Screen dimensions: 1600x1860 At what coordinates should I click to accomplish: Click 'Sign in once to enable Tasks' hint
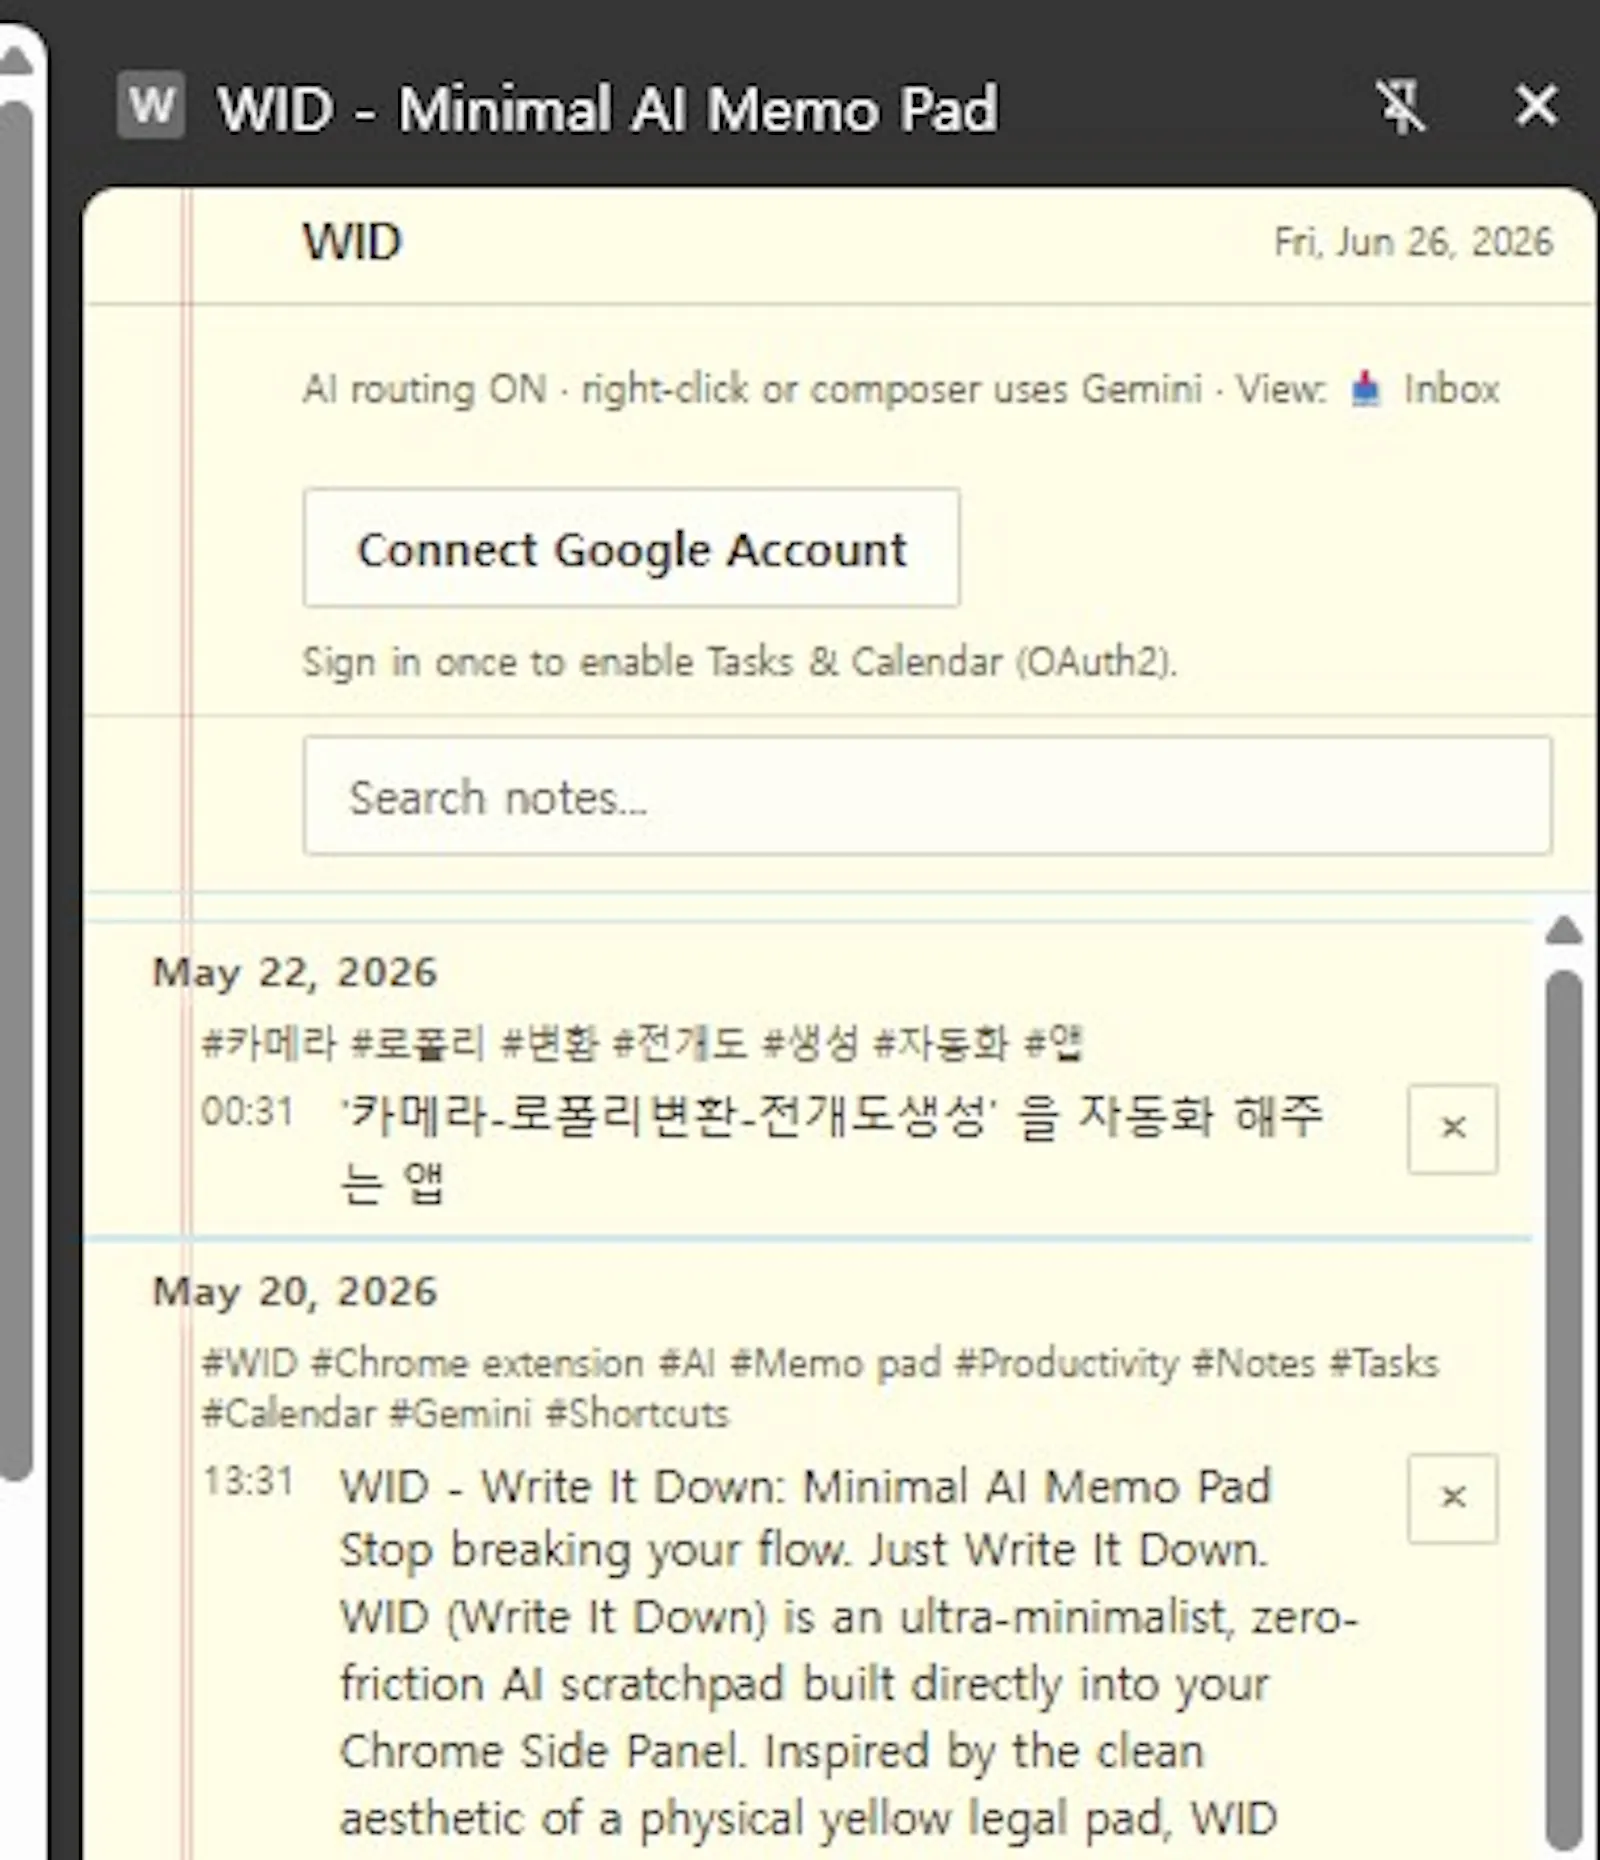tap(740, 662)
